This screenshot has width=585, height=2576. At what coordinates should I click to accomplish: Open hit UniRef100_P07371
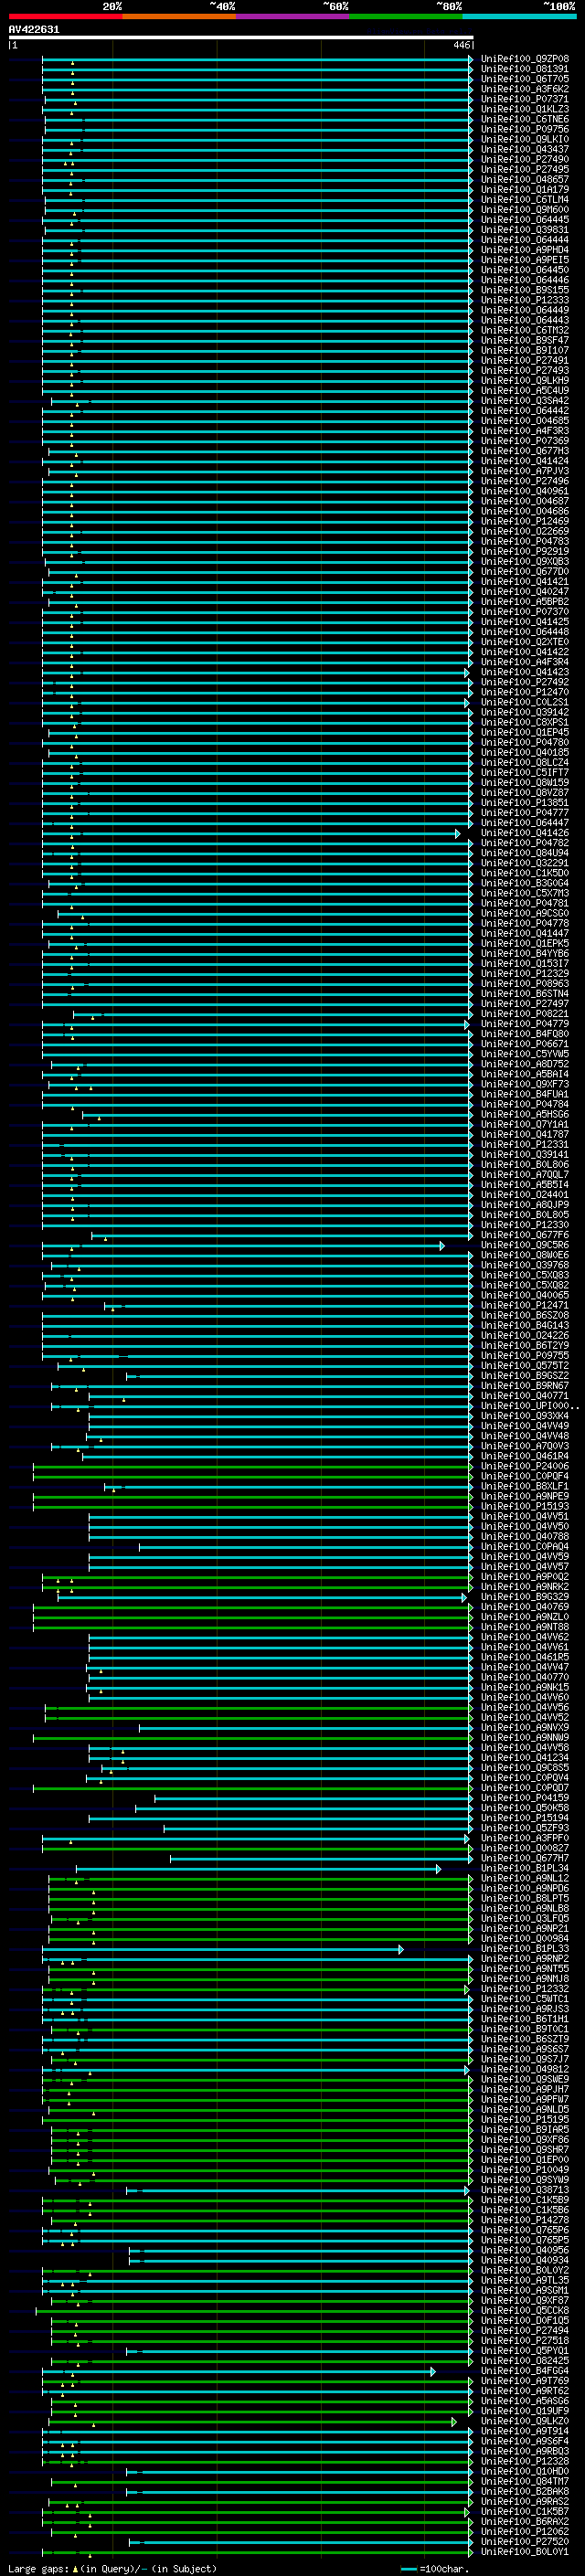(x=524, y=99)
